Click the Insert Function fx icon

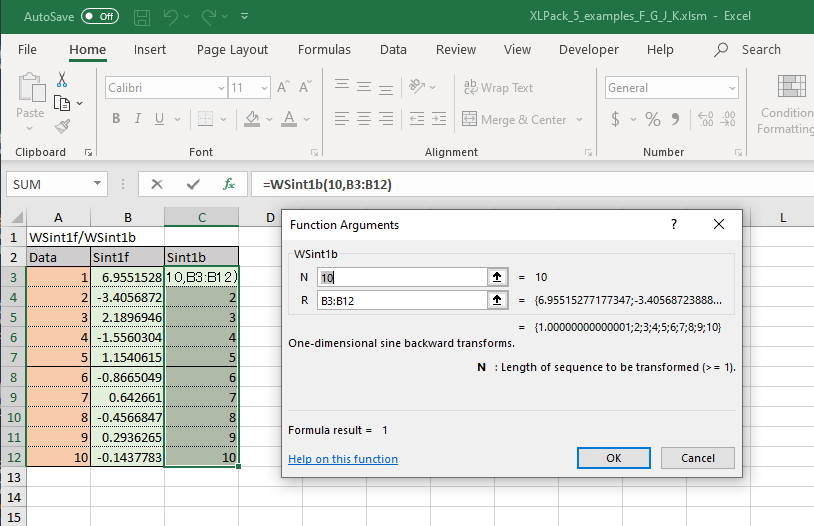tap(229, 184)
